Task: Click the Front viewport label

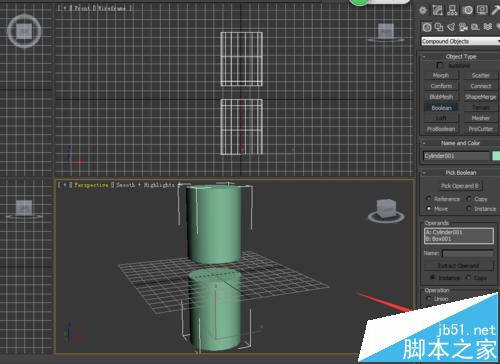Action: point(81,8)
